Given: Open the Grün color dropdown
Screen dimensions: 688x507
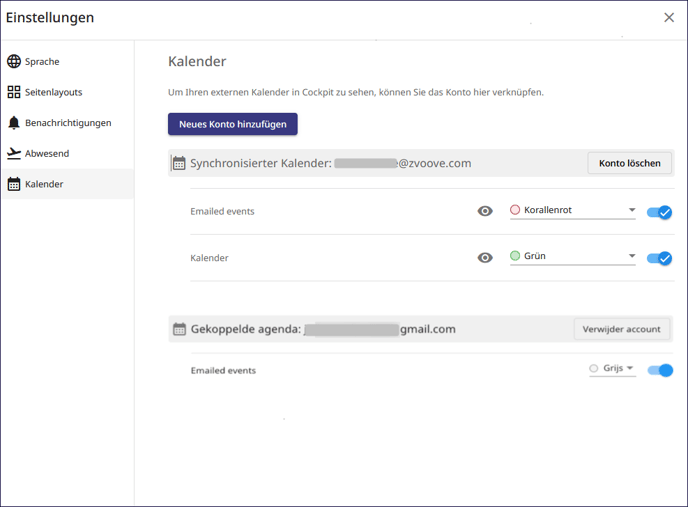Looking at the screenshot, I should pos(573,256).
